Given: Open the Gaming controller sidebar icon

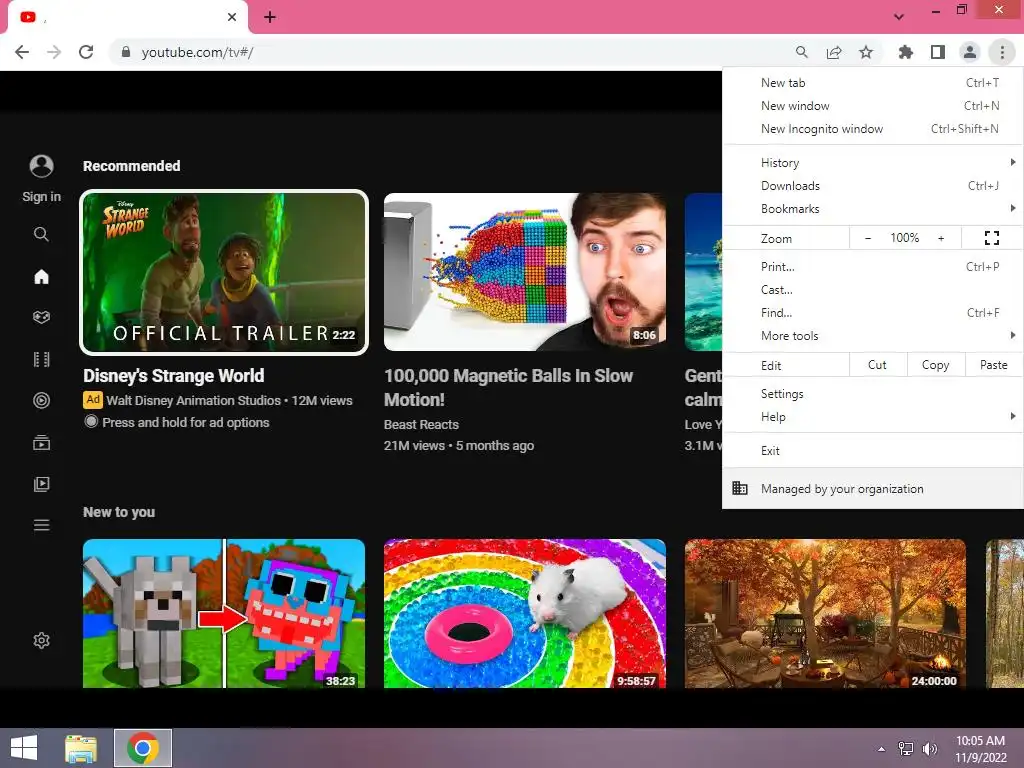Looking at the screenshot, I should [41, 317].
